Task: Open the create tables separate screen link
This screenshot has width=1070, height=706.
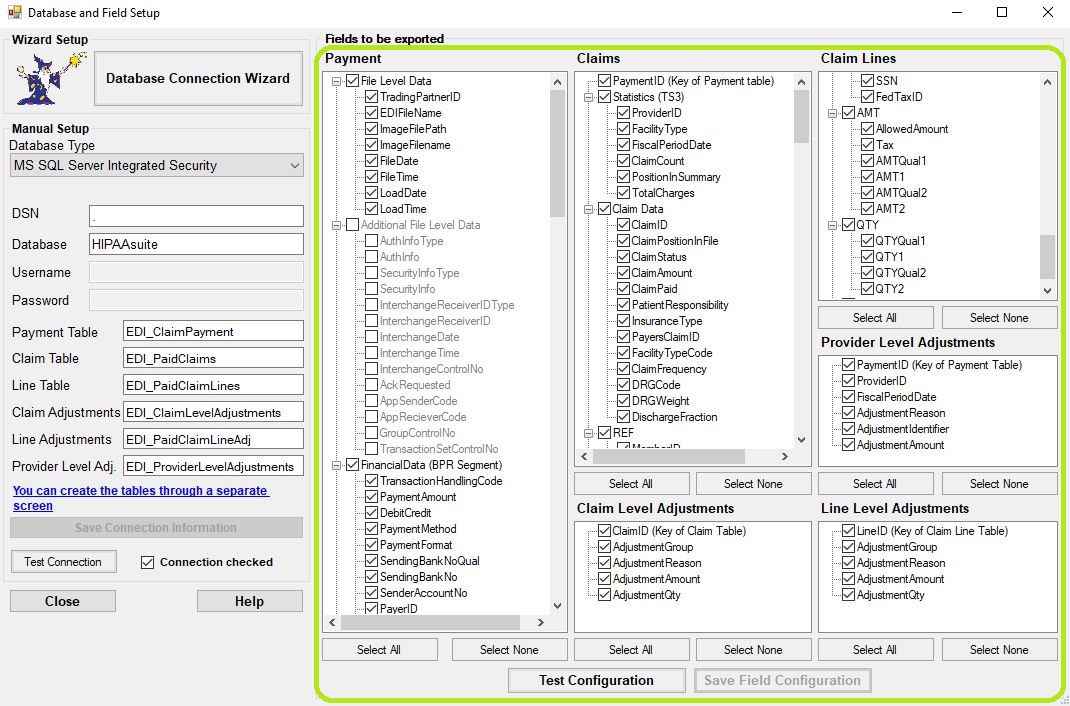Action: tap(141, 498)
